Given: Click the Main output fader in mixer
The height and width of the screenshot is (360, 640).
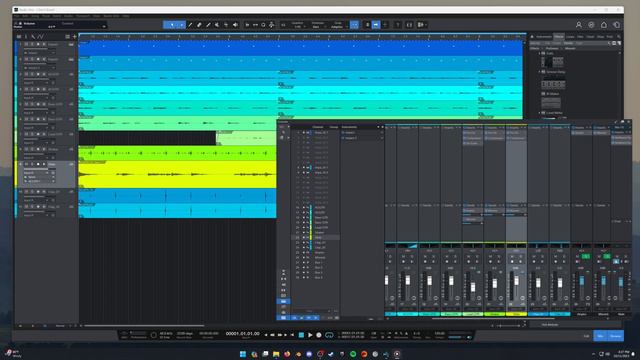Looking at the screenshot, I should pos(621,281).
